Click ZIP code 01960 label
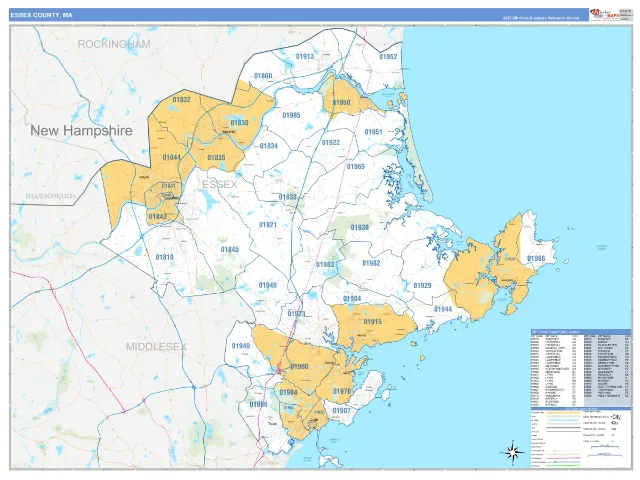 click(x=299, y=366)
